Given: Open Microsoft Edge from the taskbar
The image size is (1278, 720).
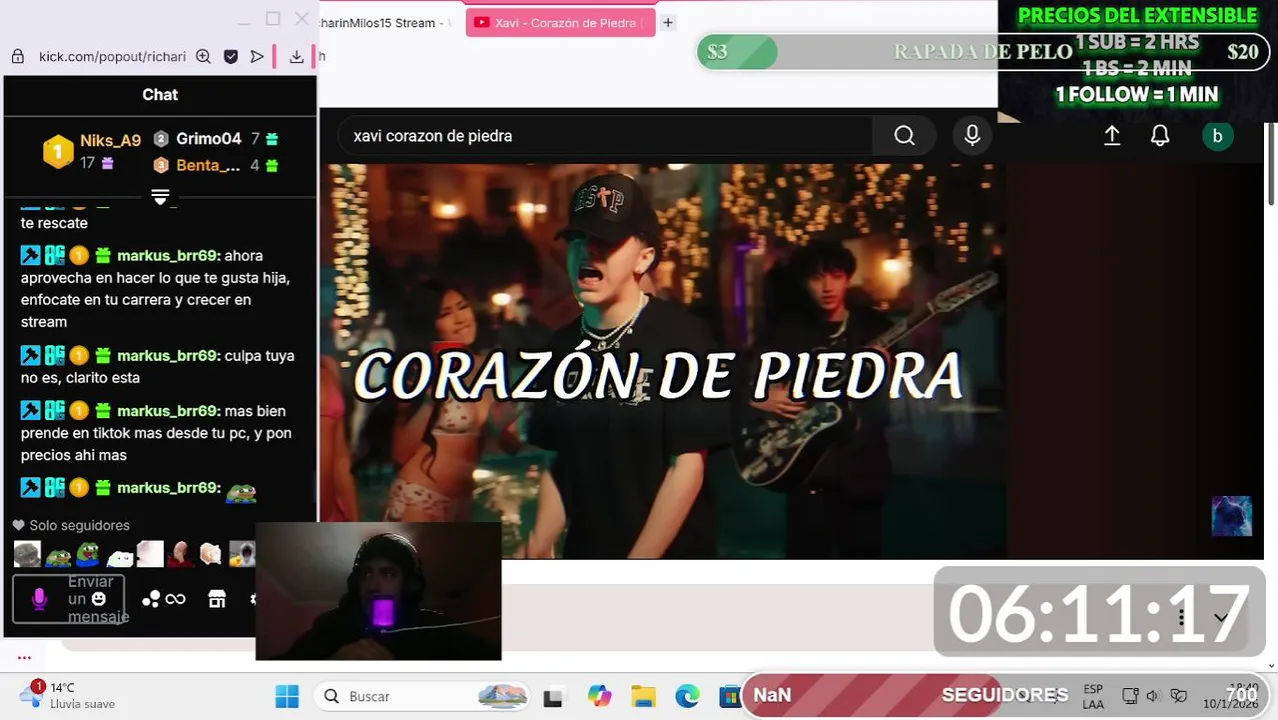Looking at the screenshot, I should point(687,696).
